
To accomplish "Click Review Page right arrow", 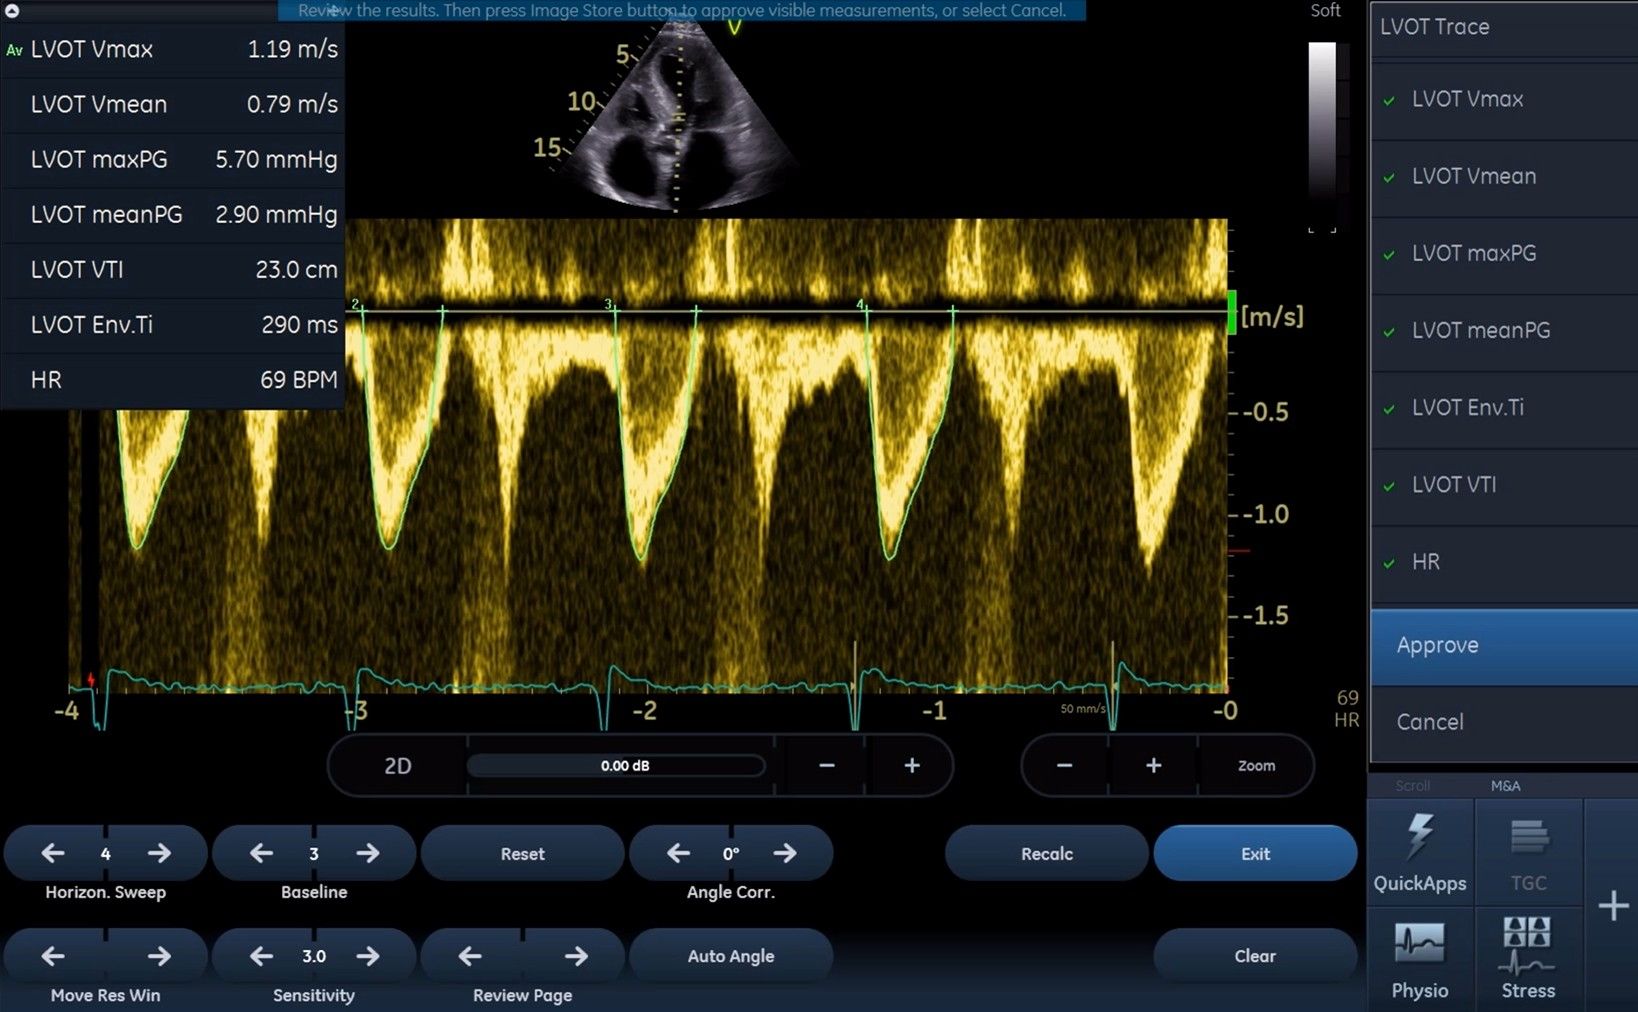I will pyautogui.click(x=576, y=957).
